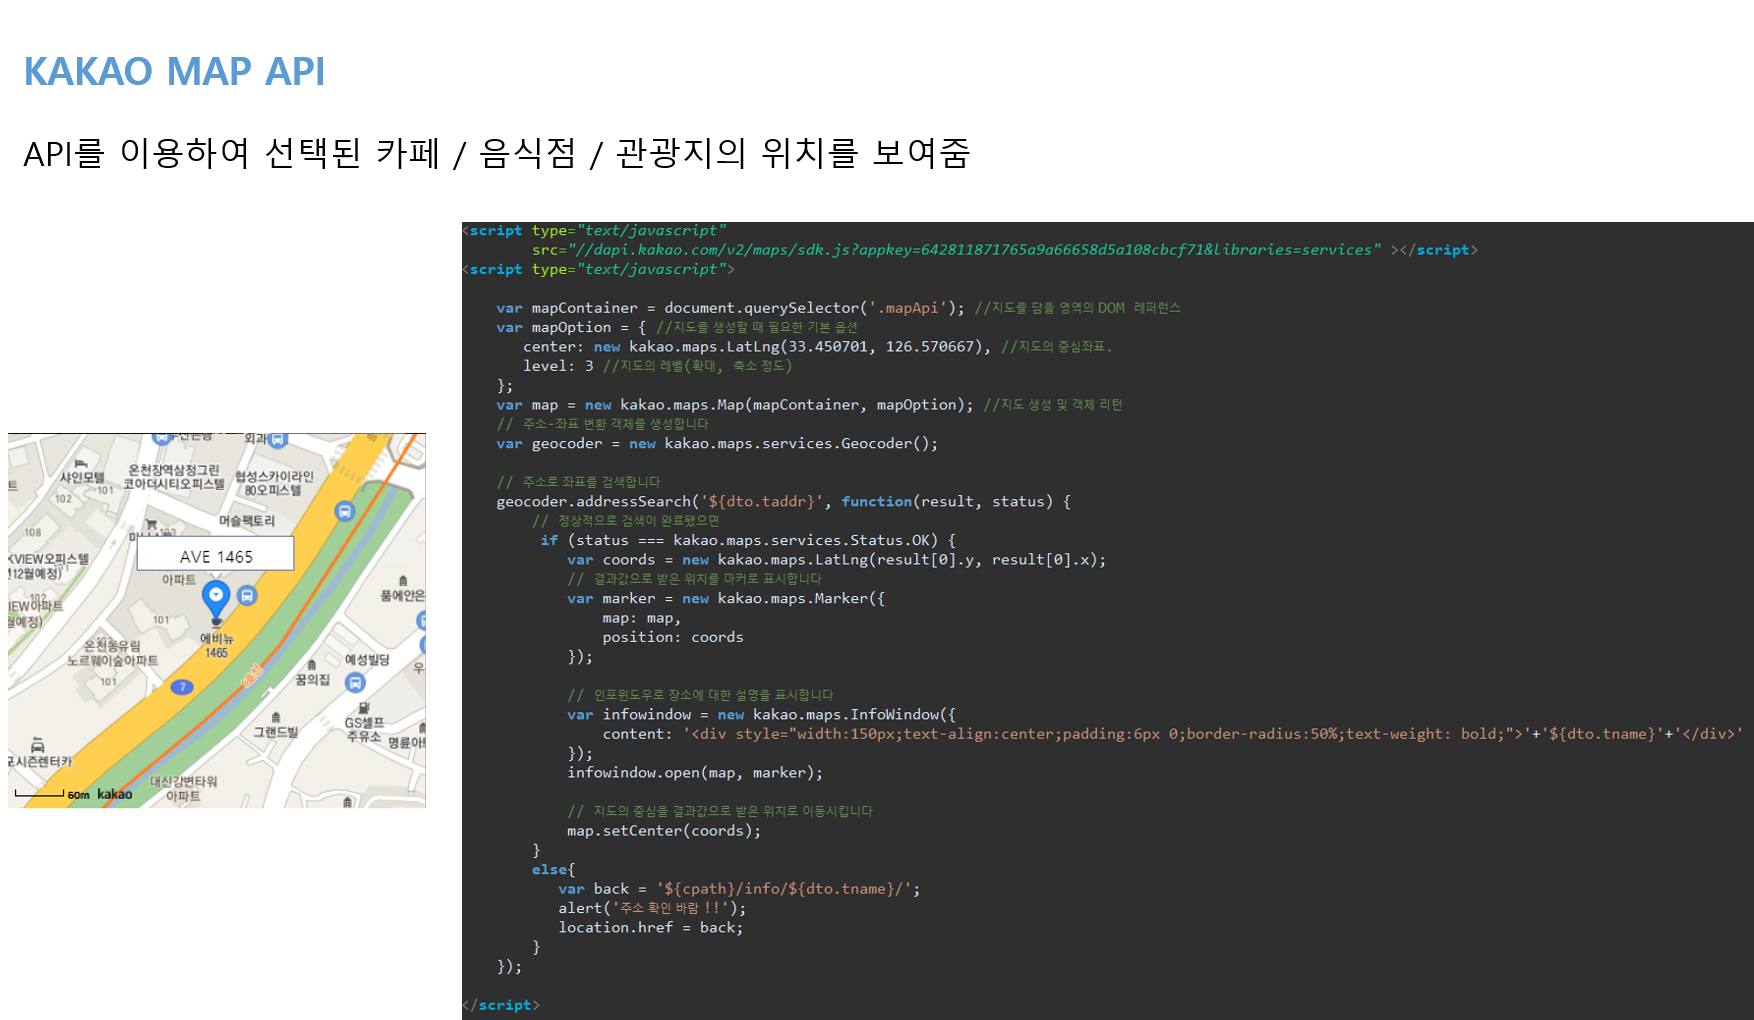
Task: Select the bus stop icon near 꿈의집
Action: [354, 681]
